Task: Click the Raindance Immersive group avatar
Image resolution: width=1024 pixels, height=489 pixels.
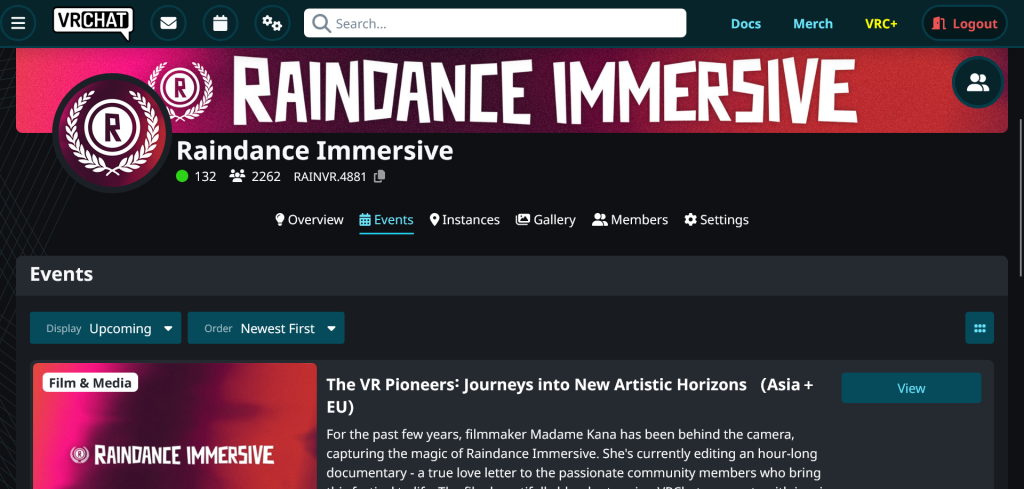Action: pos(112,132)
